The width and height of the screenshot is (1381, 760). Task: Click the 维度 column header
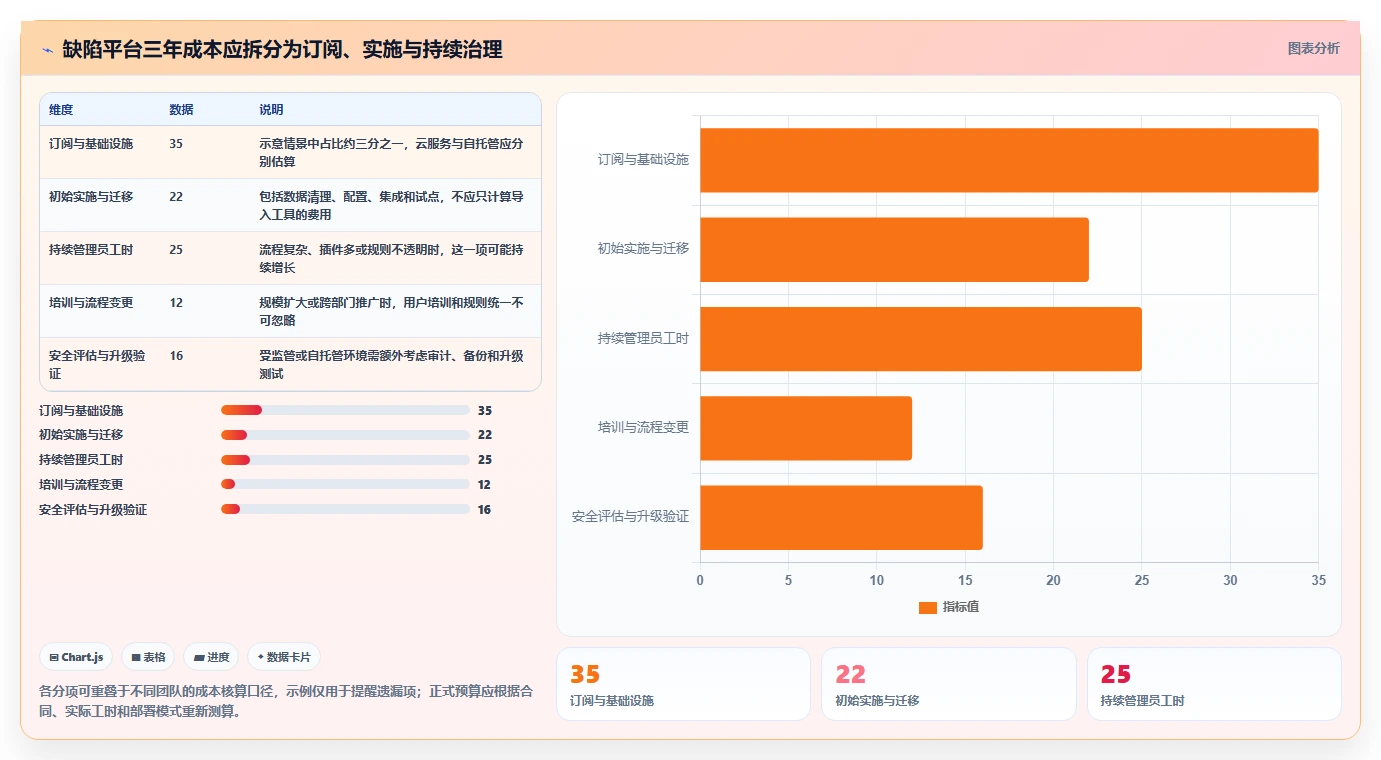point(61,110)
